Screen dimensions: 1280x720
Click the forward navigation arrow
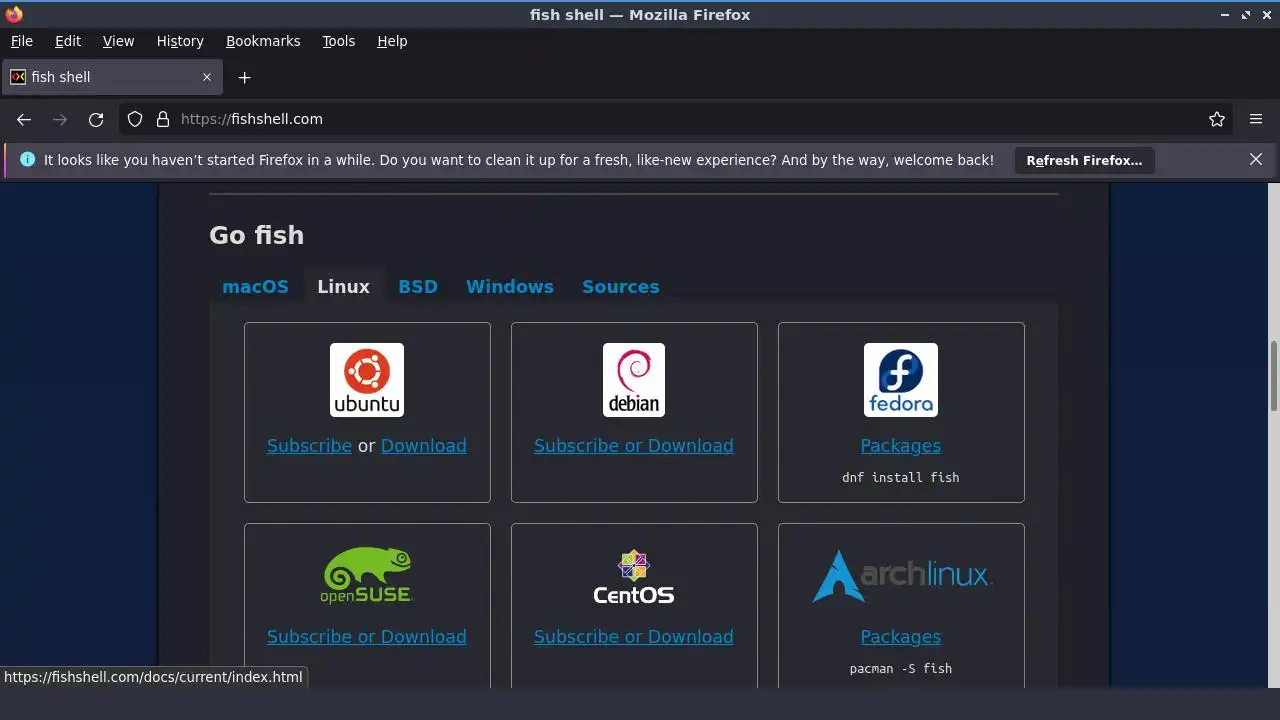click(60, 119)
